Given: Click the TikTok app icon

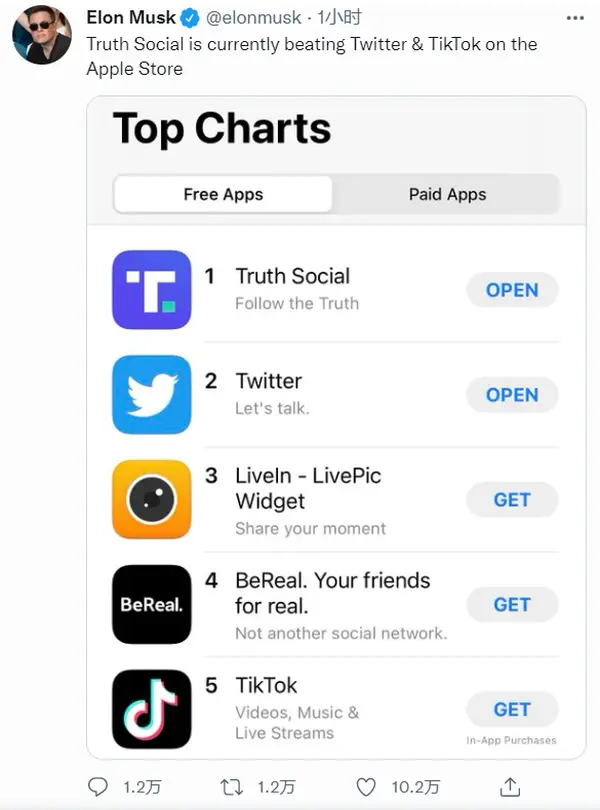Looking at the screenshot, I should 151,709.
